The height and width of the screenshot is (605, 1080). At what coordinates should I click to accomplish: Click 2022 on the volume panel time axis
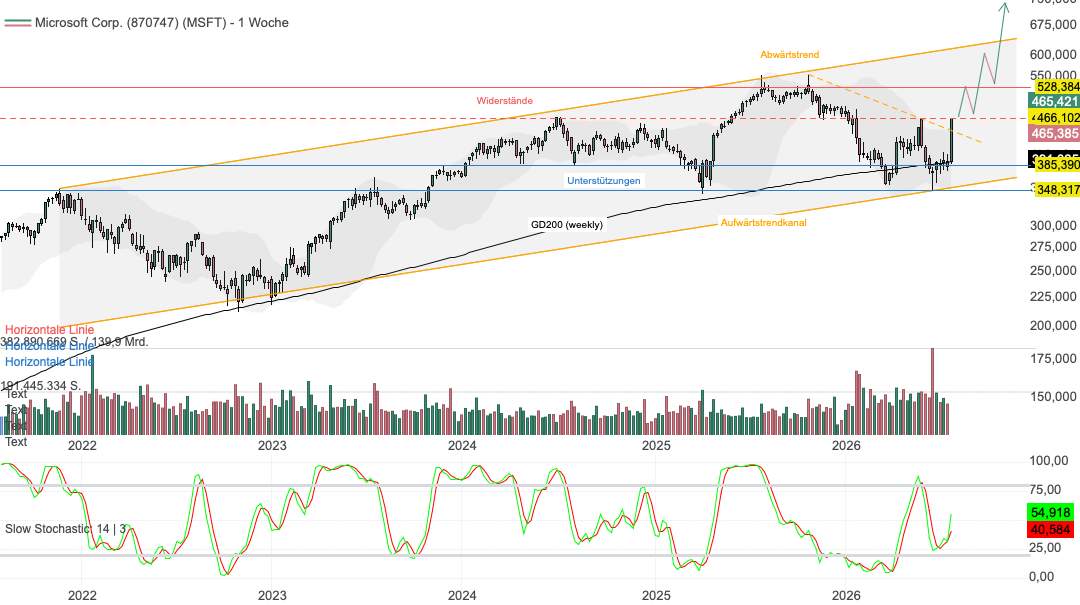82,446
